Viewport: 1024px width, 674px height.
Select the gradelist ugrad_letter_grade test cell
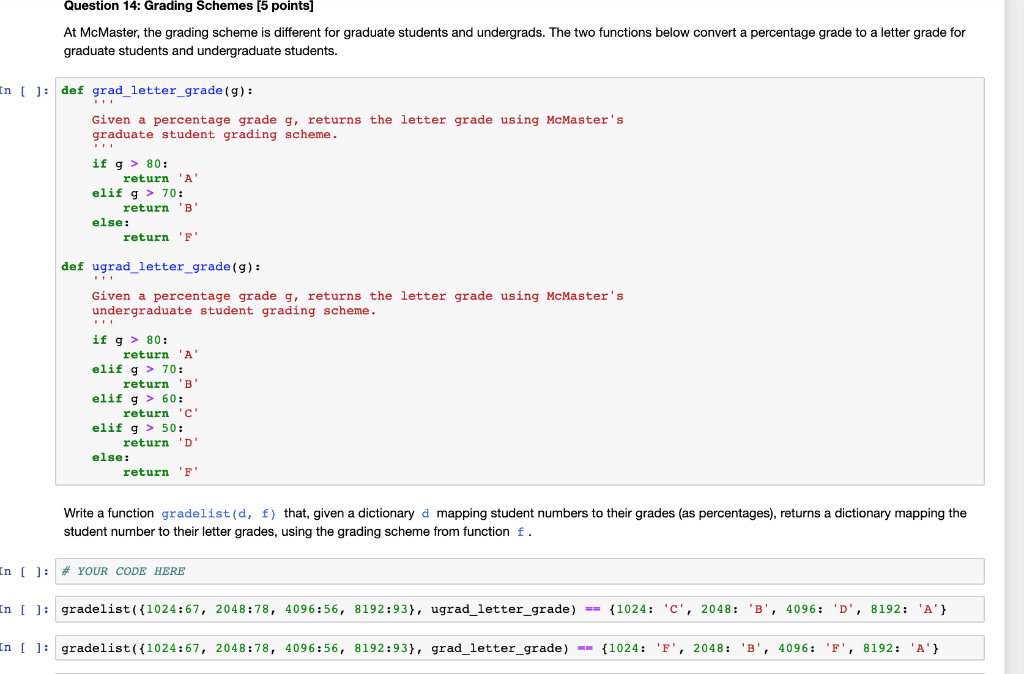click(520, 609)
